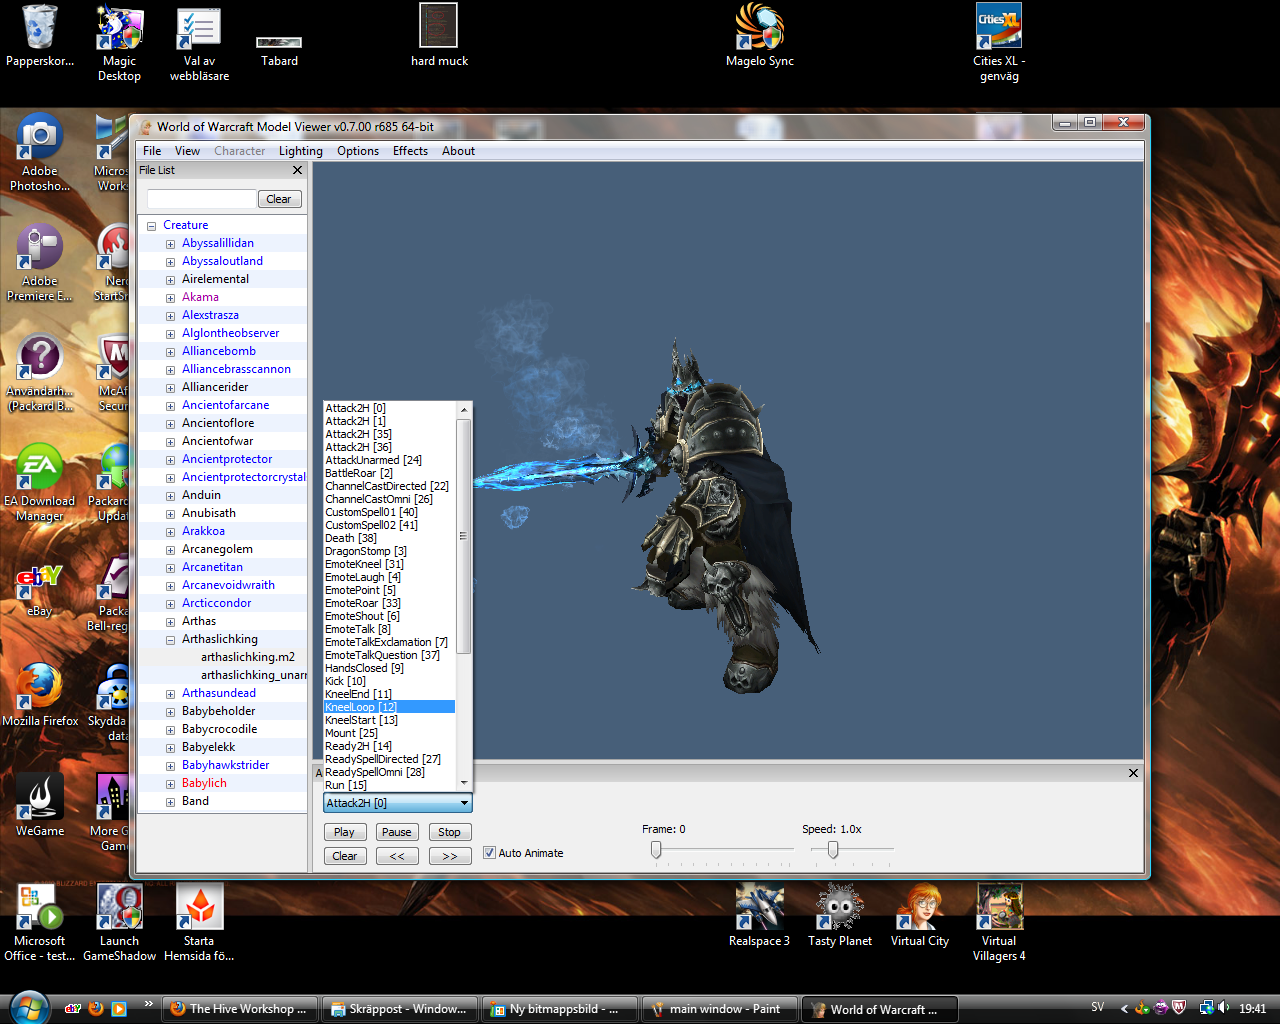The image size is (1280, 1024).
Task: Open the Tabard desktop file
Action: [x=279, y=50]
